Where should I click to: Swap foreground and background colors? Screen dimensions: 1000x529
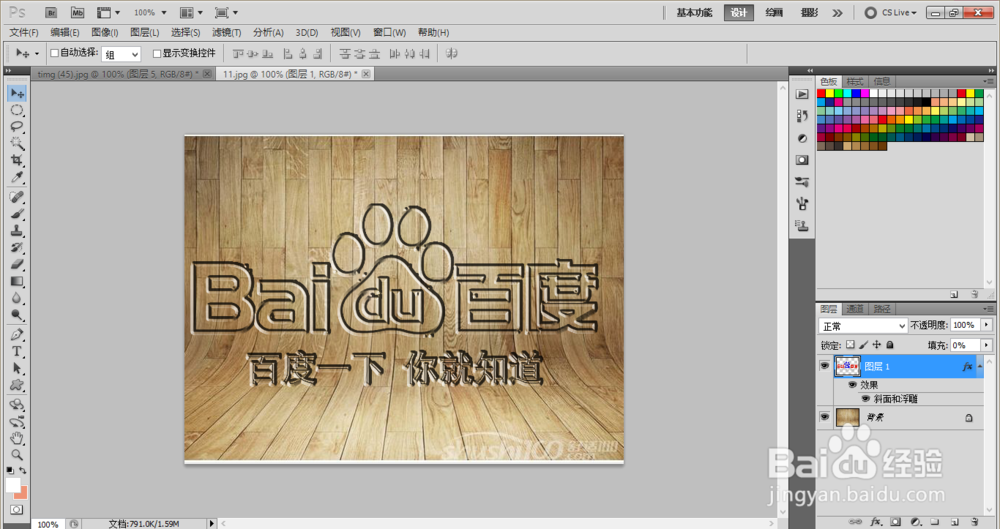pos(22,470)
